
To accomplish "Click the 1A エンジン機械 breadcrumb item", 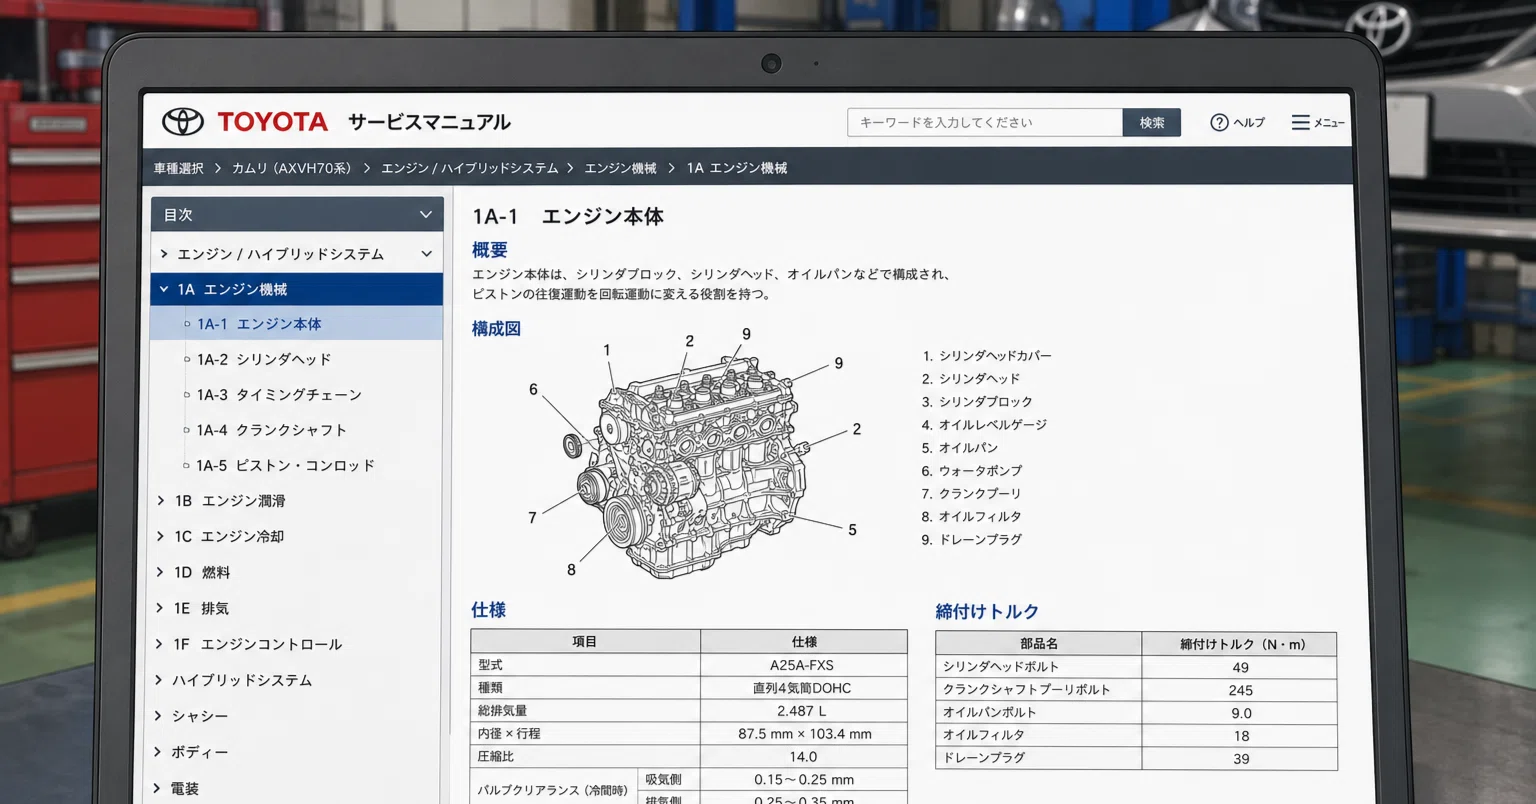I will click(x=737, y=168).
